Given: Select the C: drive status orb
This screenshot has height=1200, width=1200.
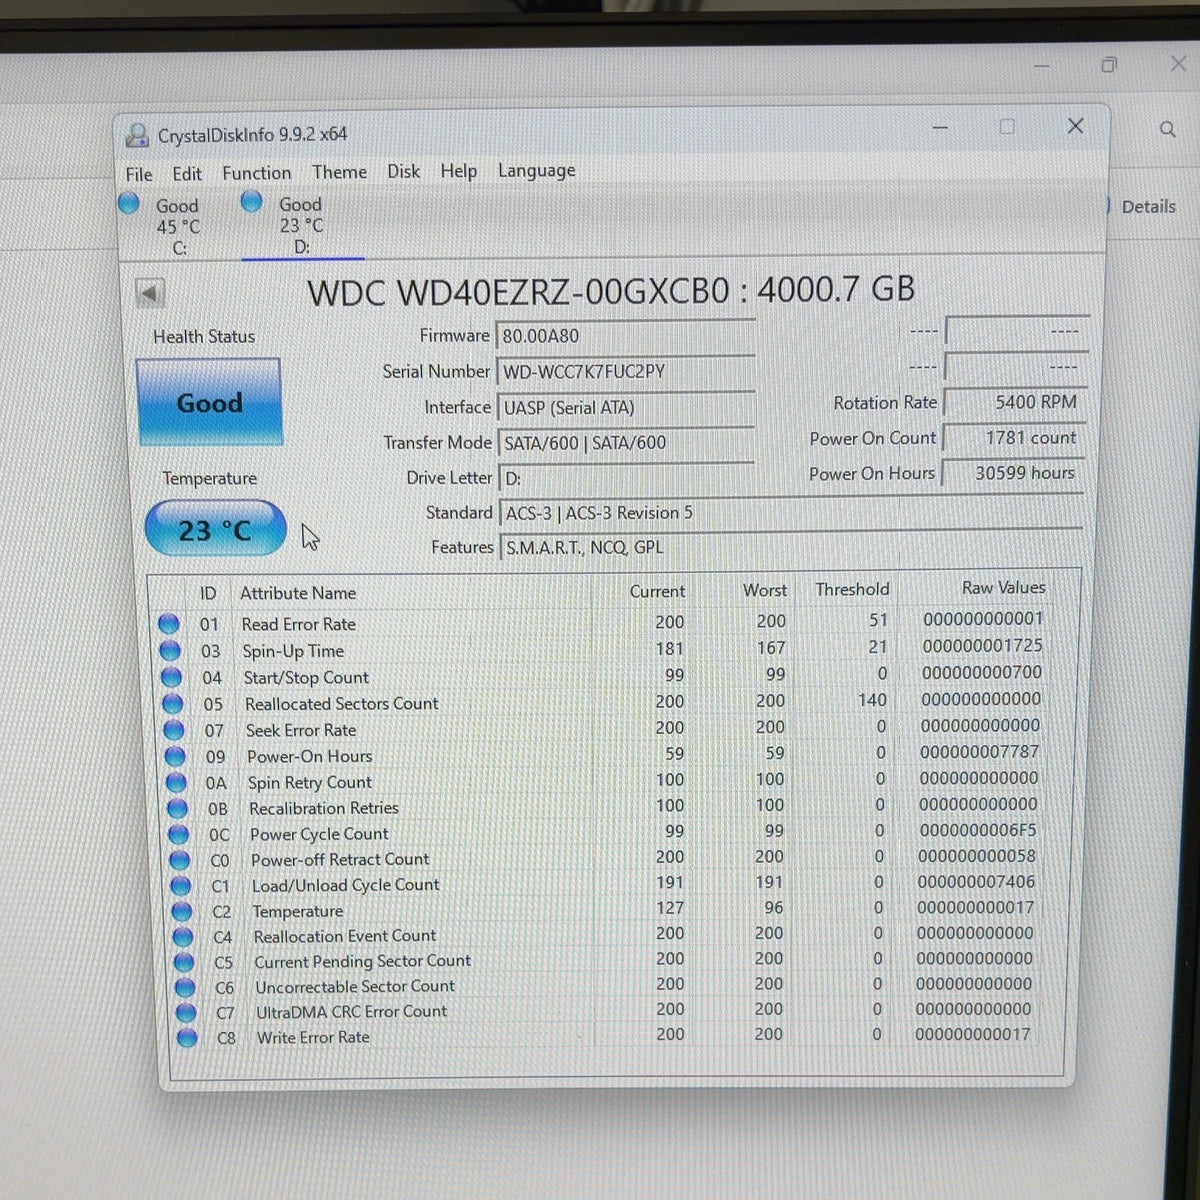Looking at the screenshot, I should [129, 204].
